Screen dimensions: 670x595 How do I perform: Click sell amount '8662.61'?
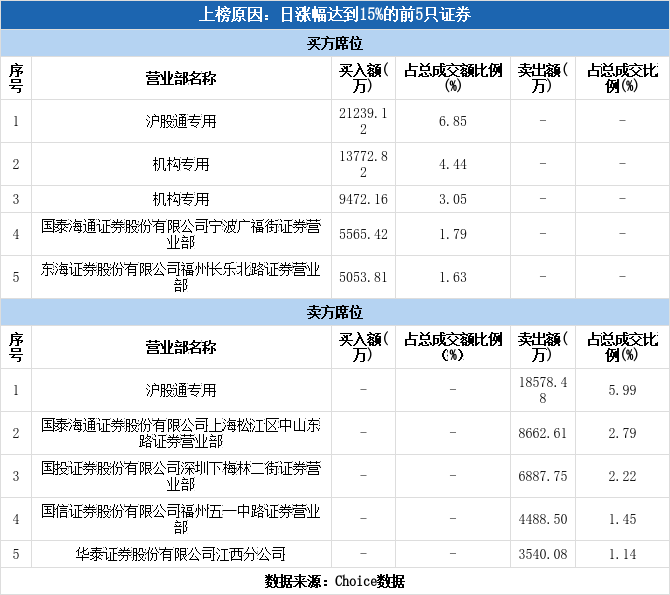pos(543,433)
